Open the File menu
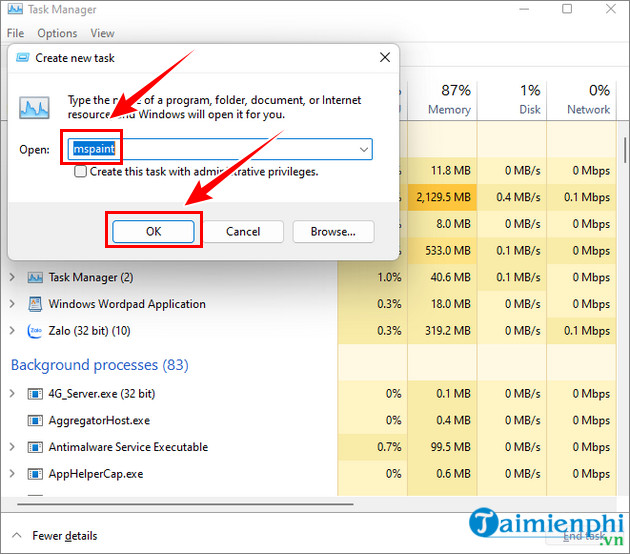The height and width of the screenshot is (554, 630). pyautogui.click(x=15, y=33)
